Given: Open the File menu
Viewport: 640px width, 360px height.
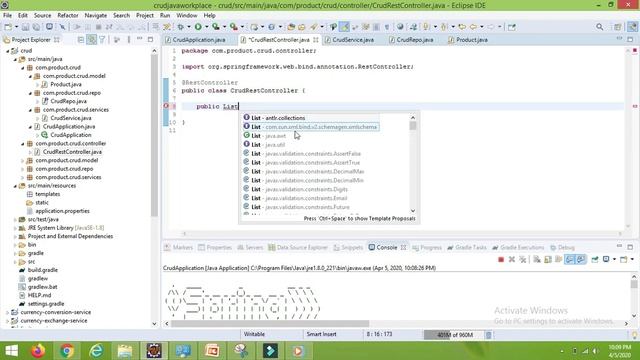Looking at the screenshot, I should [7, 15].
